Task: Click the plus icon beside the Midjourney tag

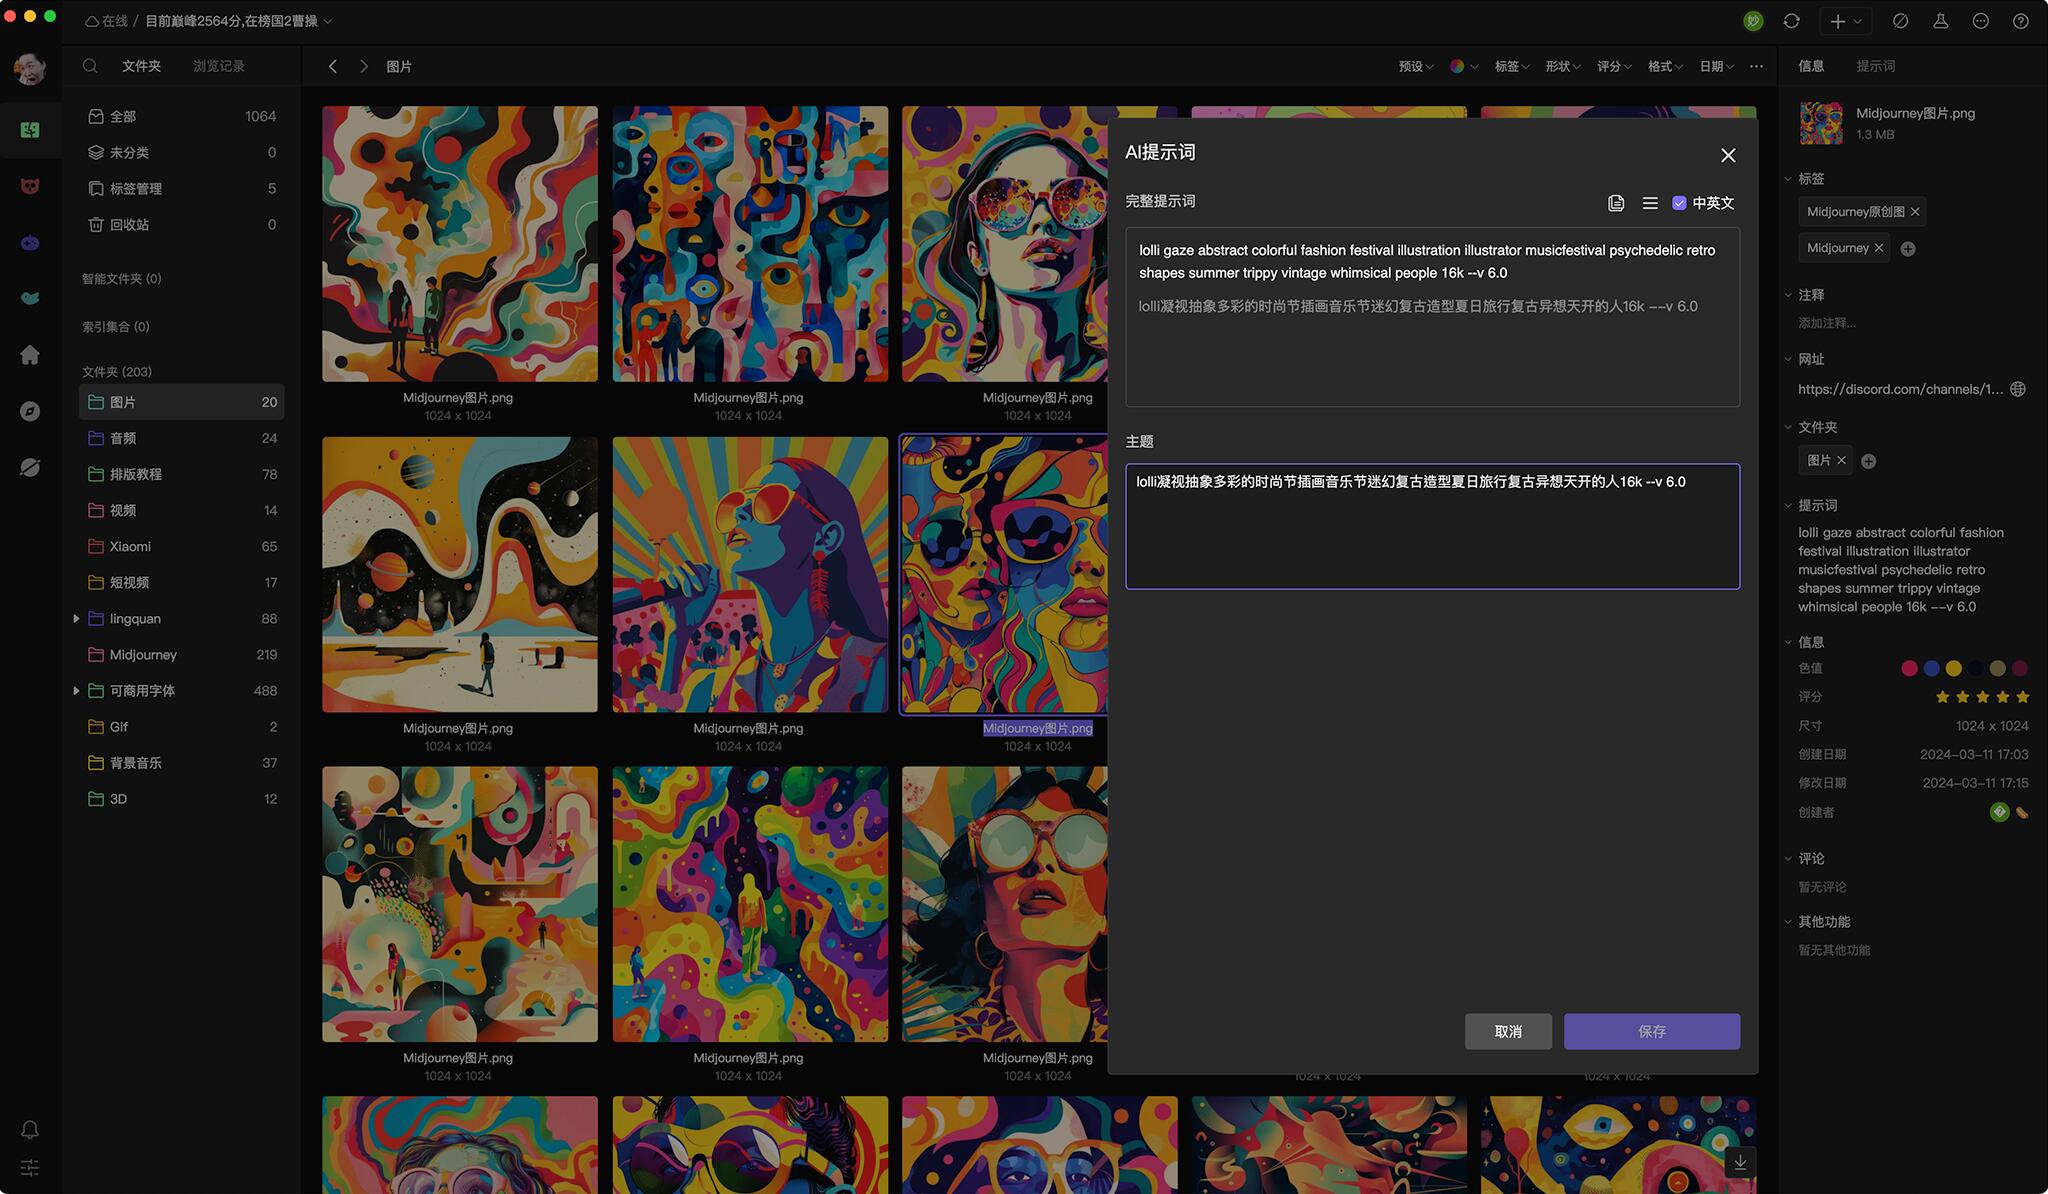Action: (1908, 249)
